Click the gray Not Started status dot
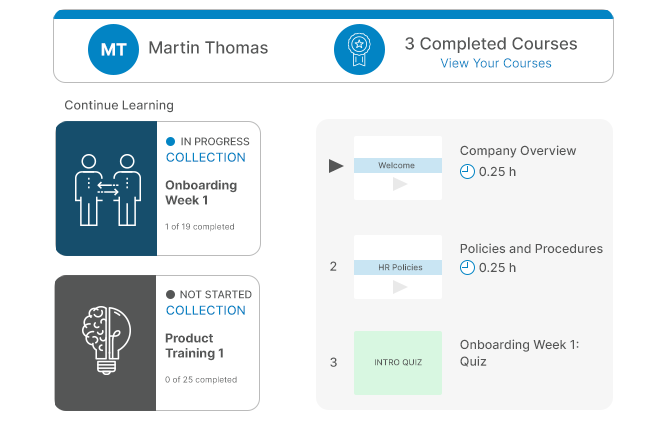670x430 pixels. pyautogui.click(x=170, y=295)
